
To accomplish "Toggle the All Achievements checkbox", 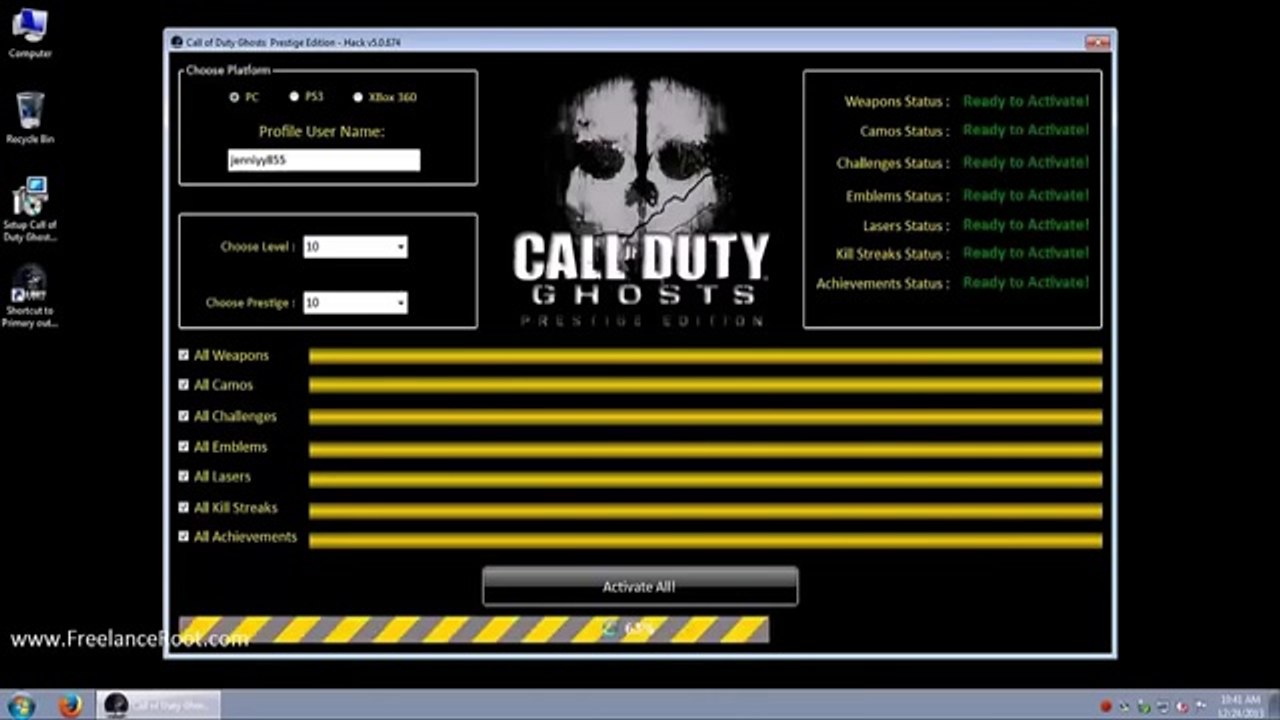I will (183, 536).
